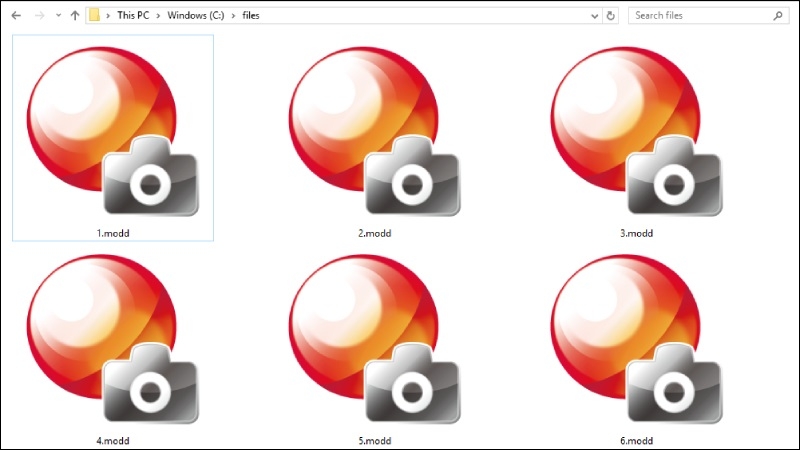
Task: Open the recent locations dropdown
Action: (x=58, y=15)
